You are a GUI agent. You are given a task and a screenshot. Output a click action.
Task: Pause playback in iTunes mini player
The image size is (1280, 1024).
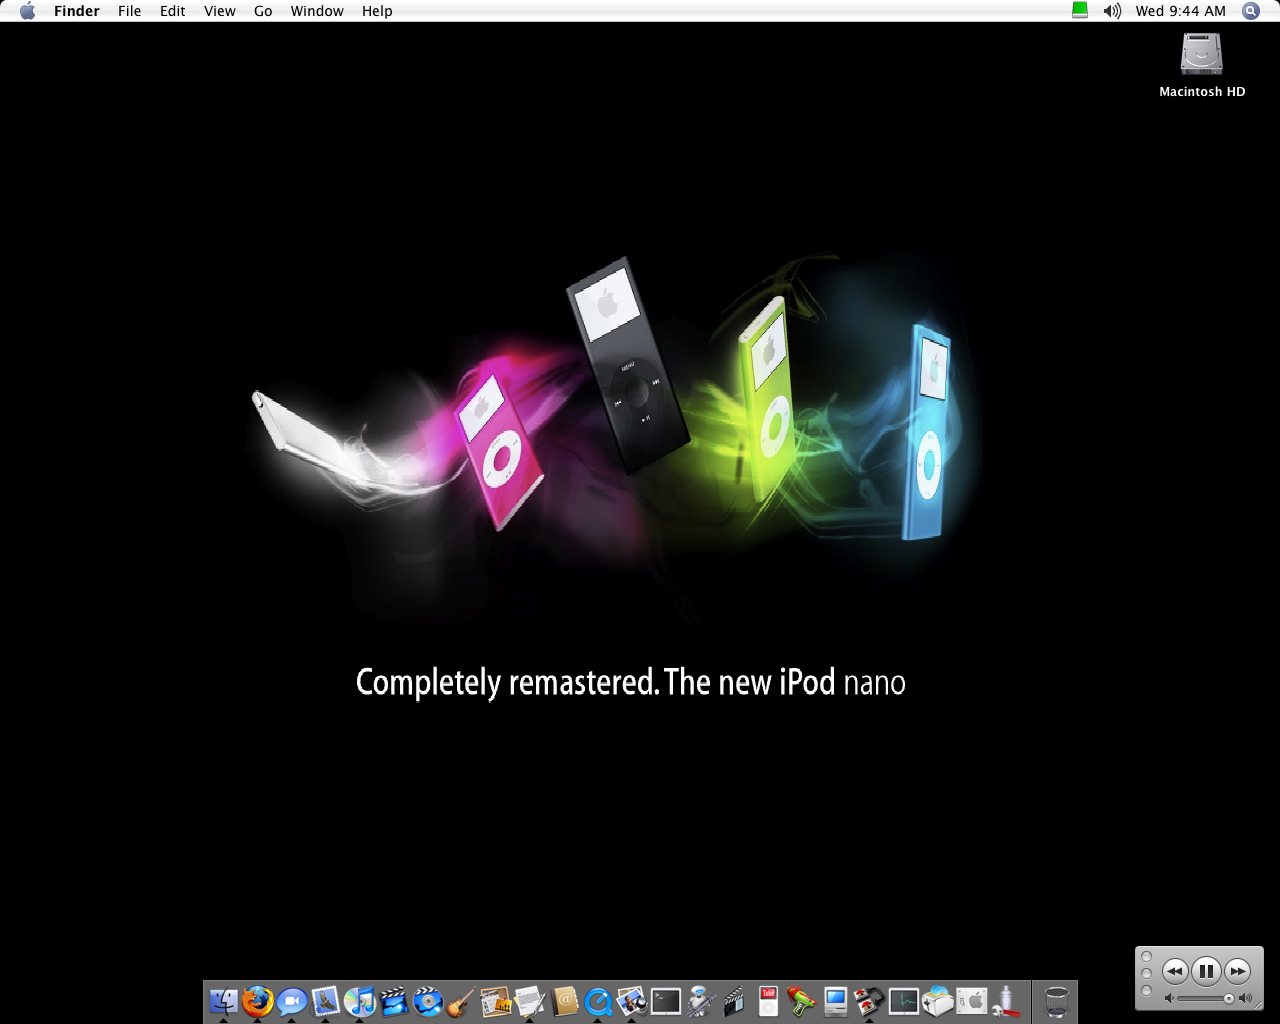(1206, 970)
